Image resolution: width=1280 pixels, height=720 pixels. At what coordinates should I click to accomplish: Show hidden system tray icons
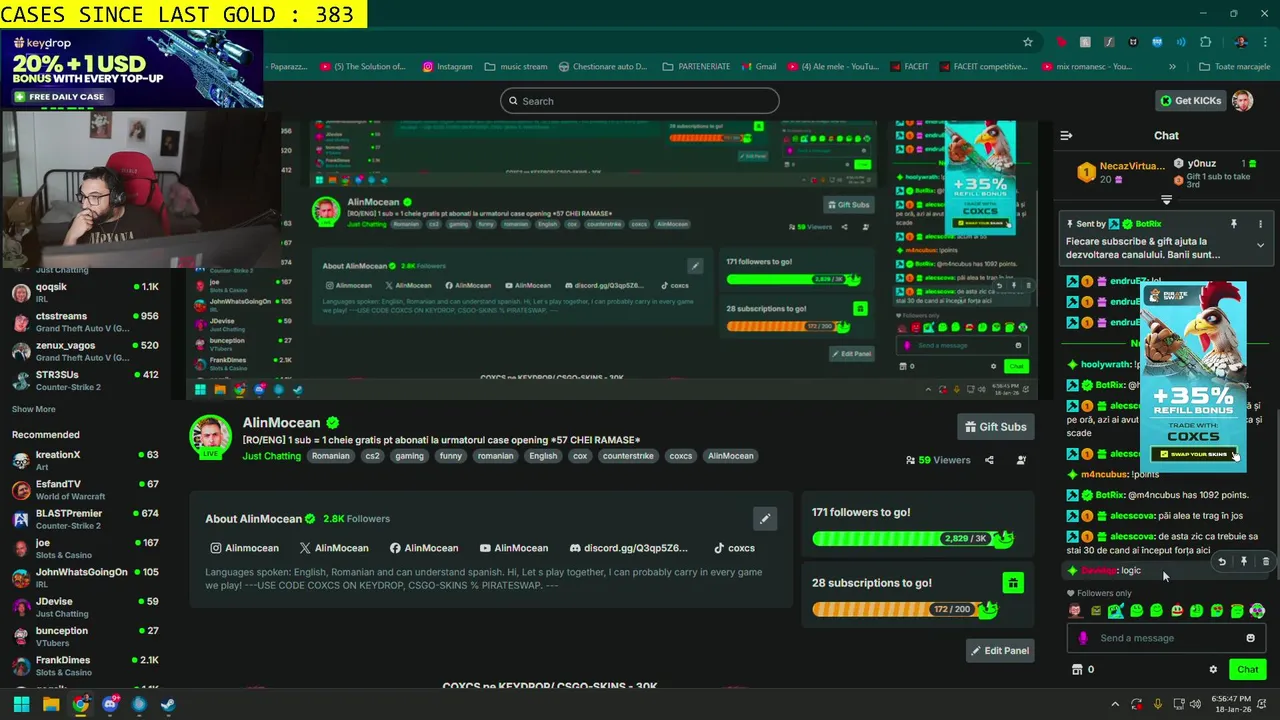point(1115,704)
